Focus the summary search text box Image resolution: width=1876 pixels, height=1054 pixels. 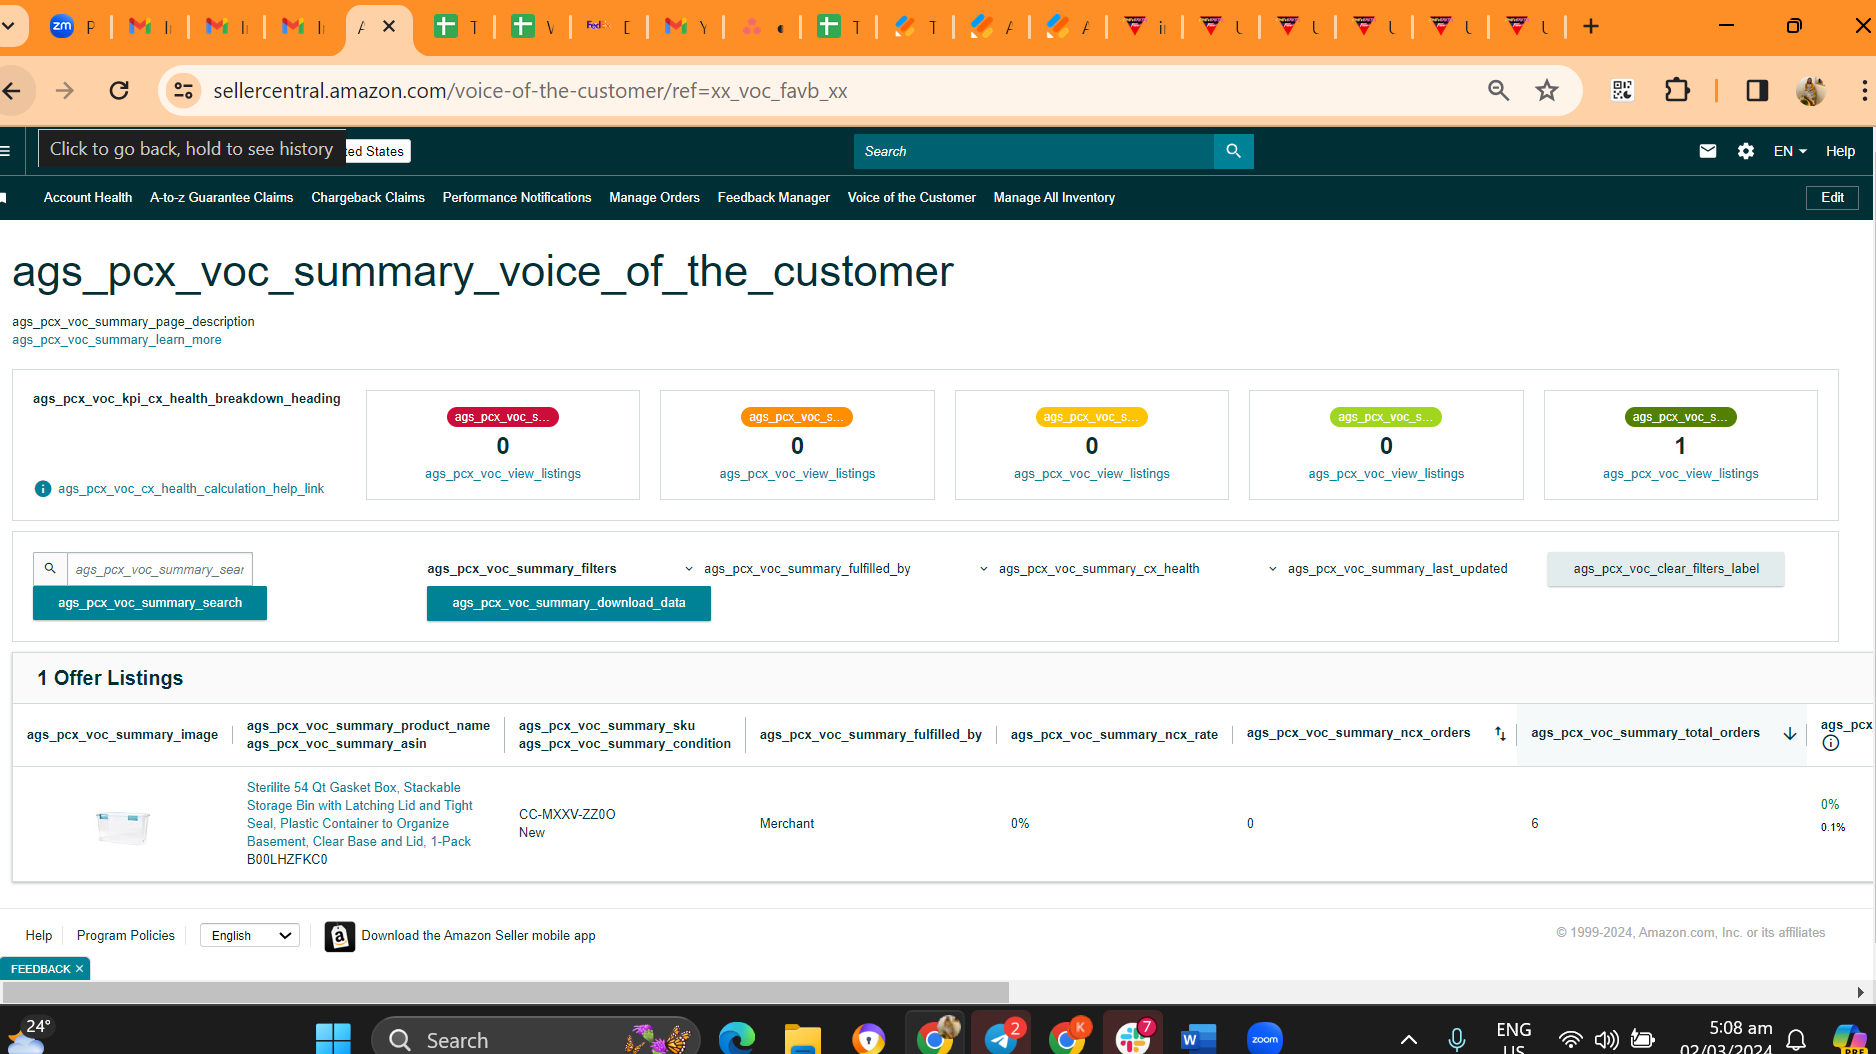(x=160, y=569)
